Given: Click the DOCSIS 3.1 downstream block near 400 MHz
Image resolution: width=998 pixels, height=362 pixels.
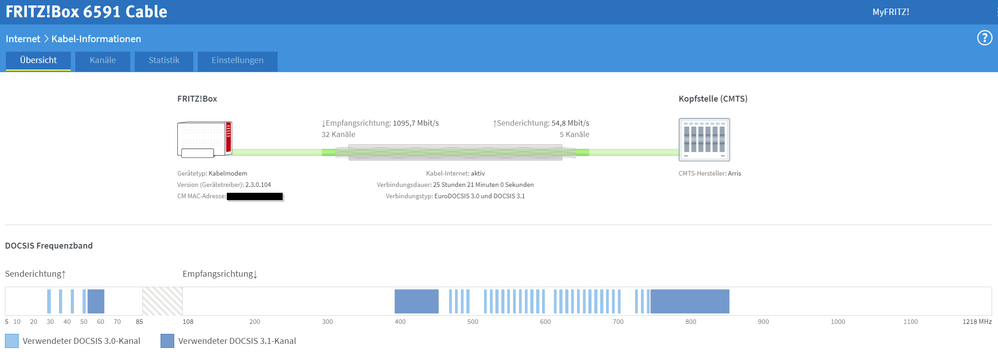Looking at the screenshot, I should (416, 301).
